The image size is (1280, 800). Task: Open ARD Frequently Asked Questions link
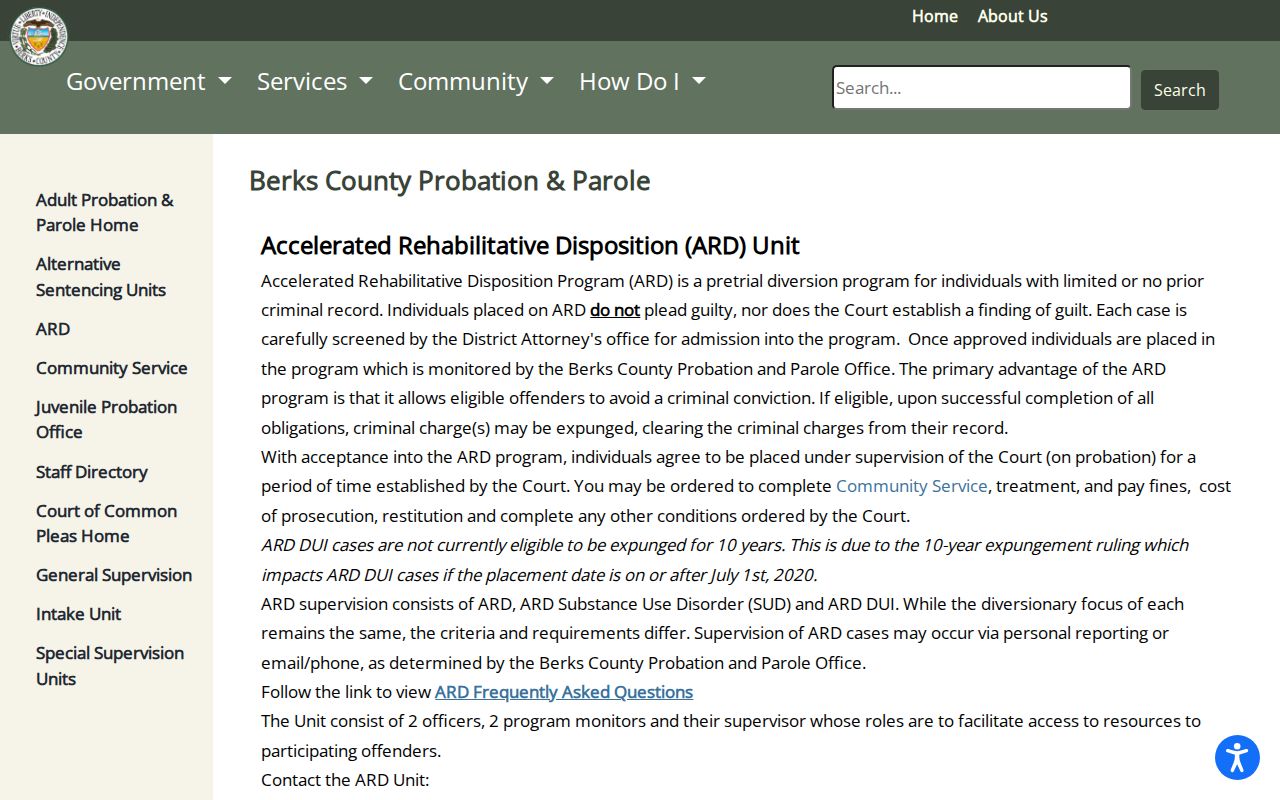[564, 692]
